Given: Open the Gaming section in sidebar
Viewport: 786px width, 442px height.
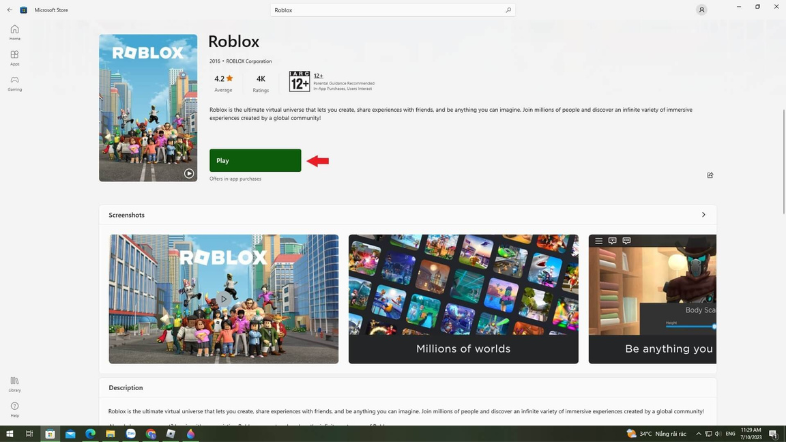Looking at the screenshot, I should 14,82.
